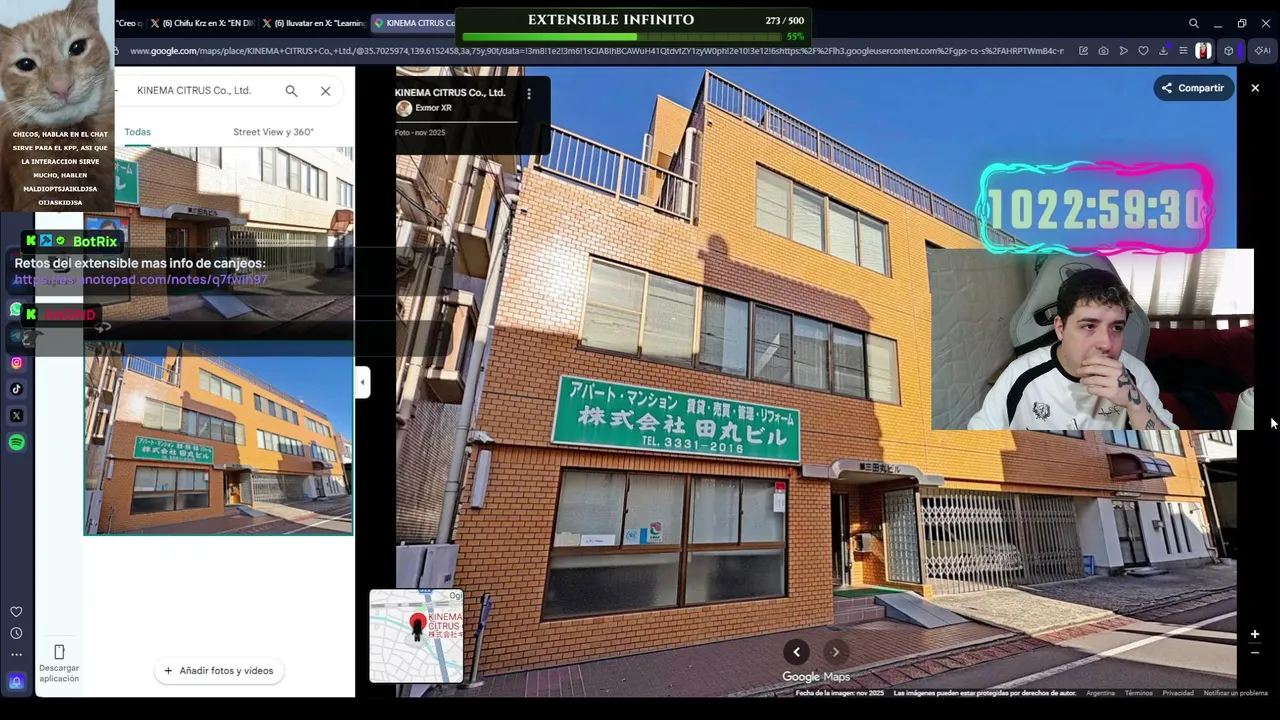Screen dimensions: 1280x720
Task: Zoom out with the minus button
Action: click(x=1254, y=653)
